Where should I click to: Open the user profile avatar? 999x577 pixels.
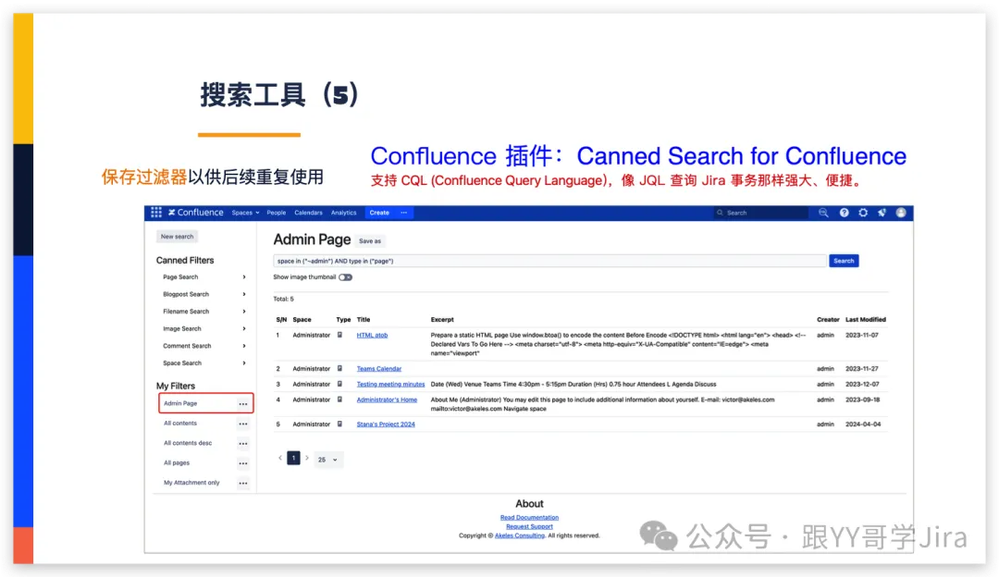pos(901,213)
